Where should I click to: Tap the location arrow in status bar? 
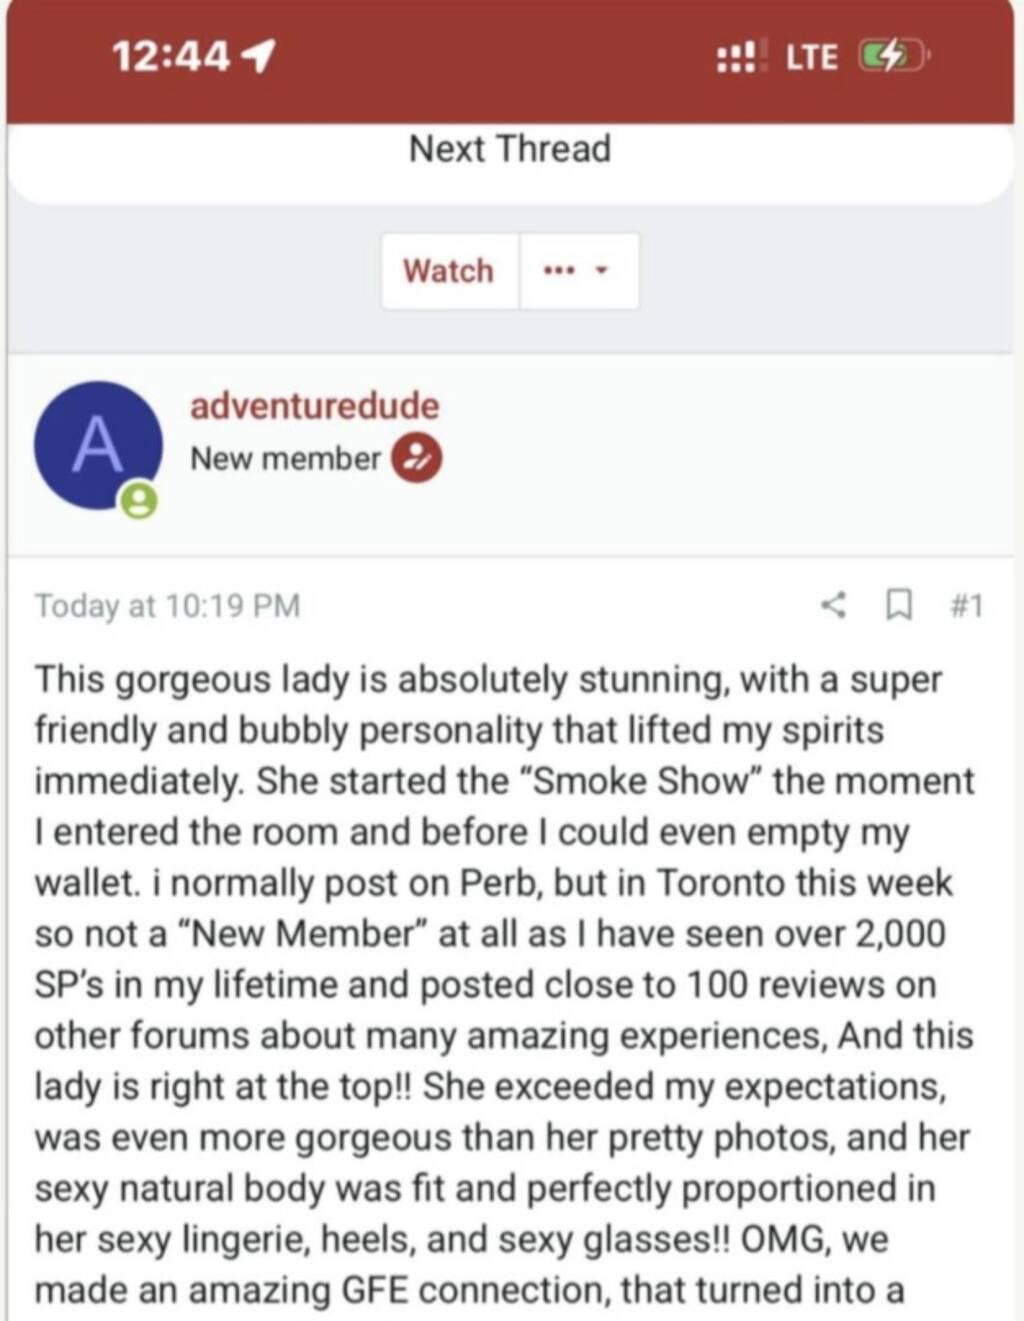259,57
